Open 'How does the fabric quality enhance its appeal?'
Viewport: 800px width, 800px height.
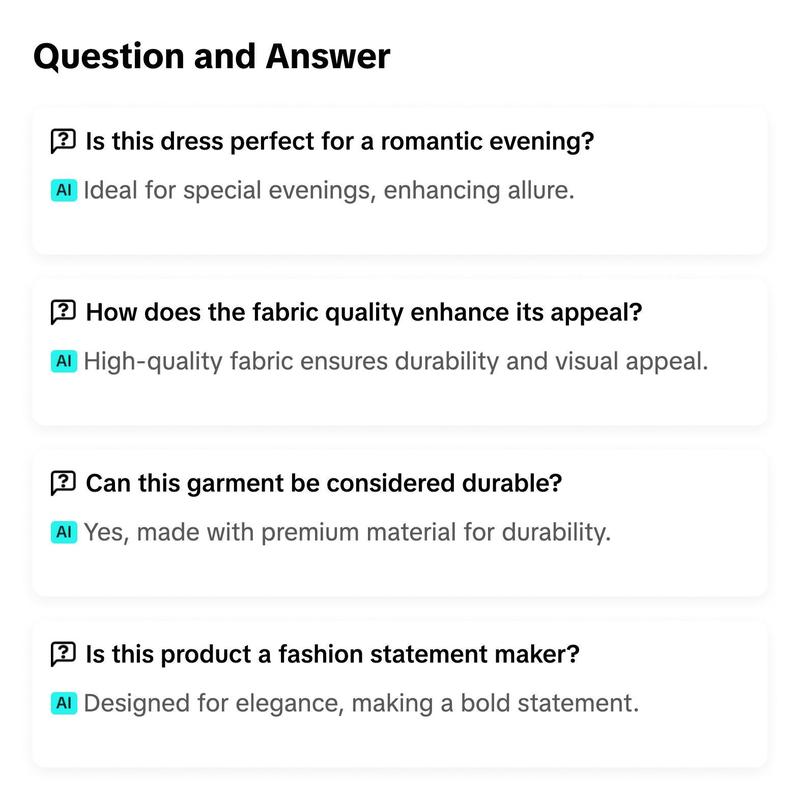coord(364,312)
